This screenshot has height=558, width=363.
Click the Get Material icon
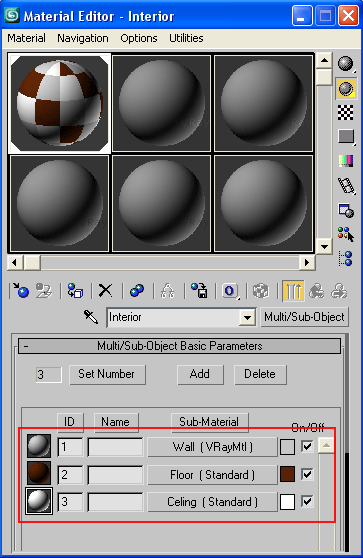(x=21, y=291)
